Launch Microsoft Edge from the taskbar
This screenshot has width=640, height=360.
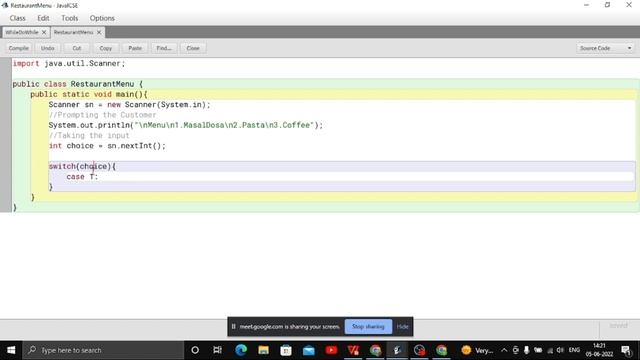[241, 350]
